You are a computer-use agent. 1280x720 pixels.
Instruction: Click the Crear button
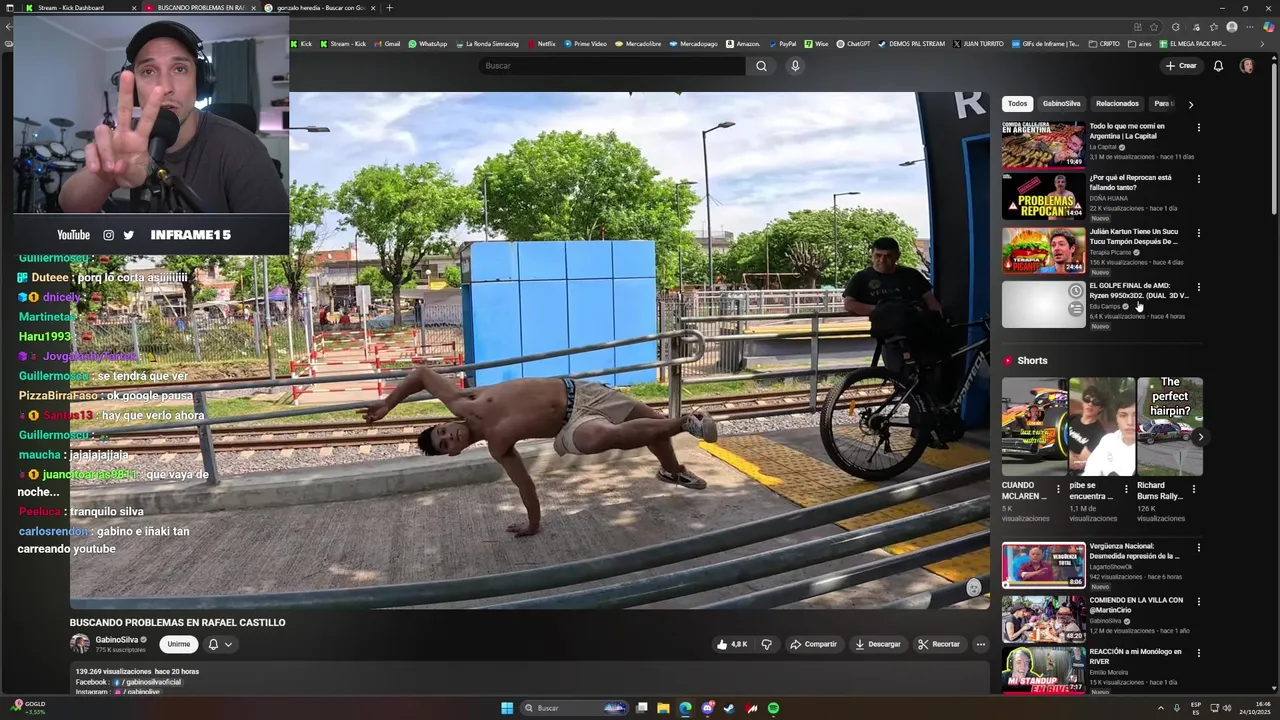point(1181,66)
